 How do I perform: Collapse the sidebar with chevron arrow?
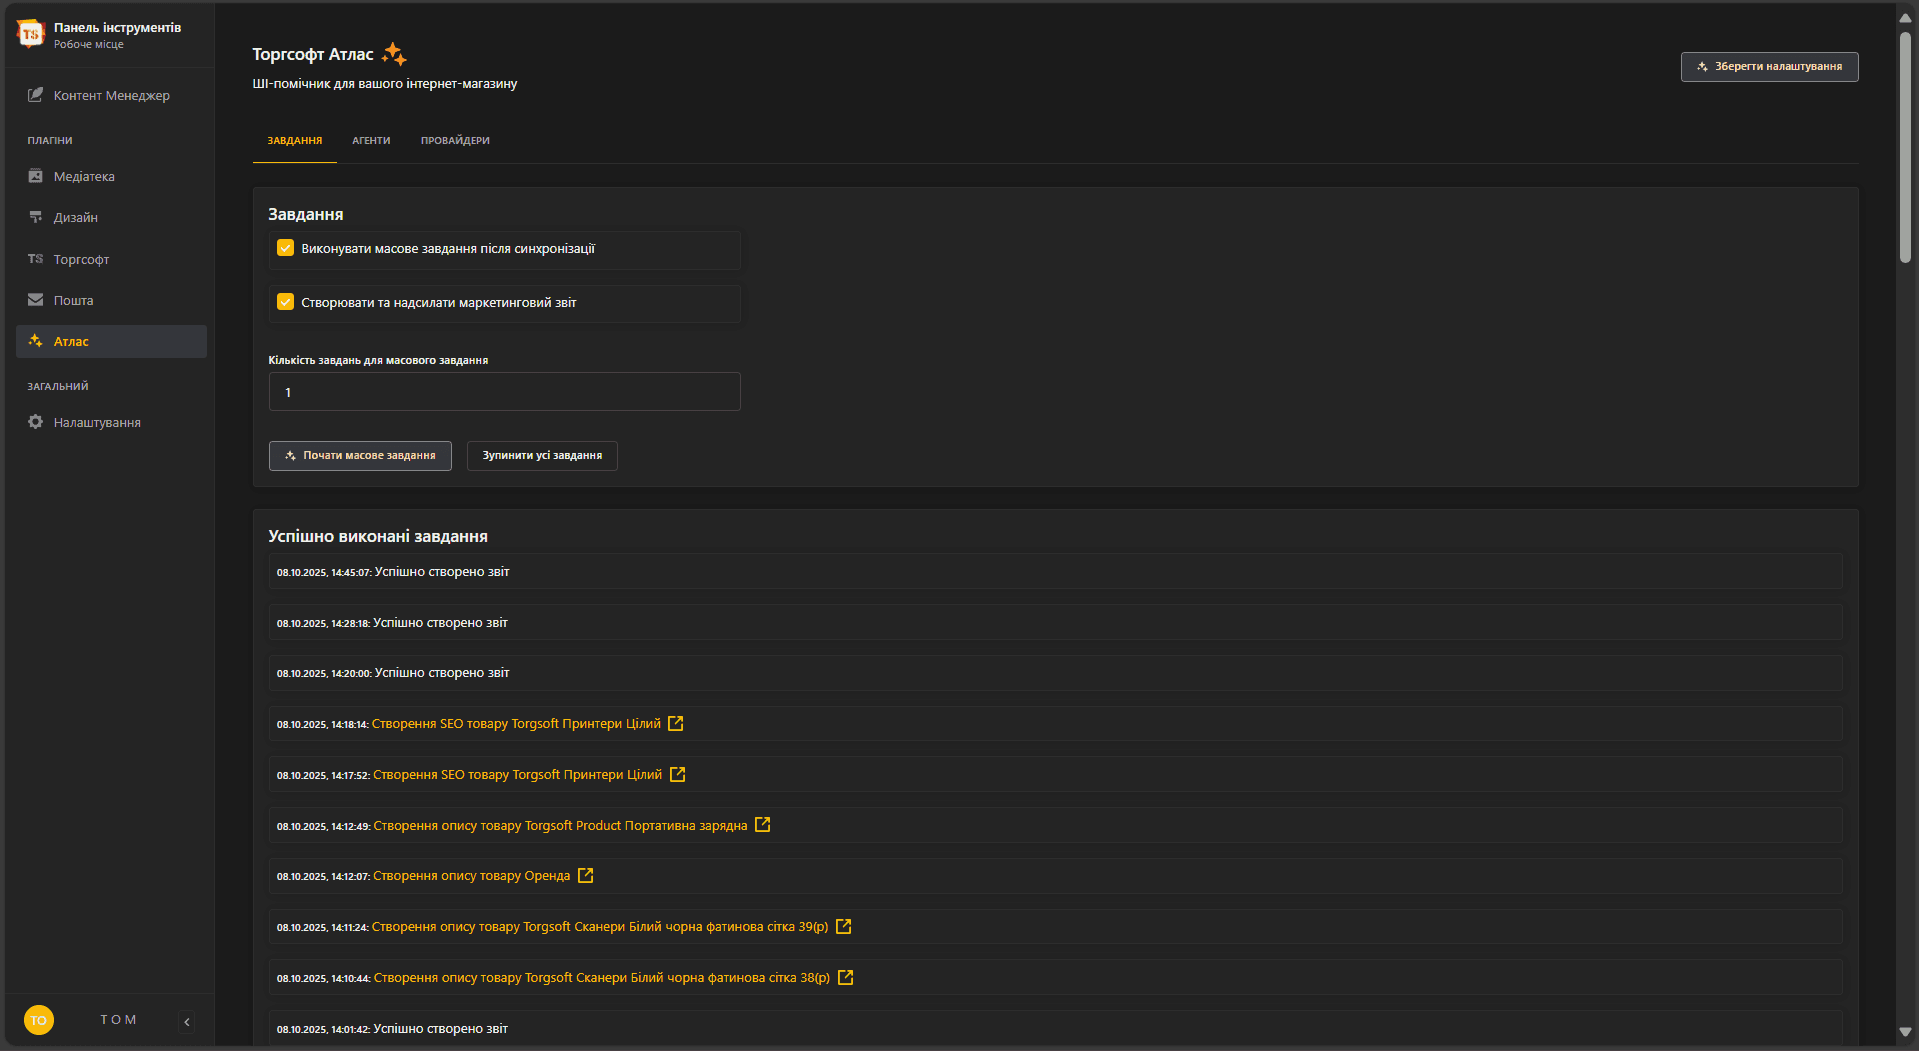point(187,1021)
